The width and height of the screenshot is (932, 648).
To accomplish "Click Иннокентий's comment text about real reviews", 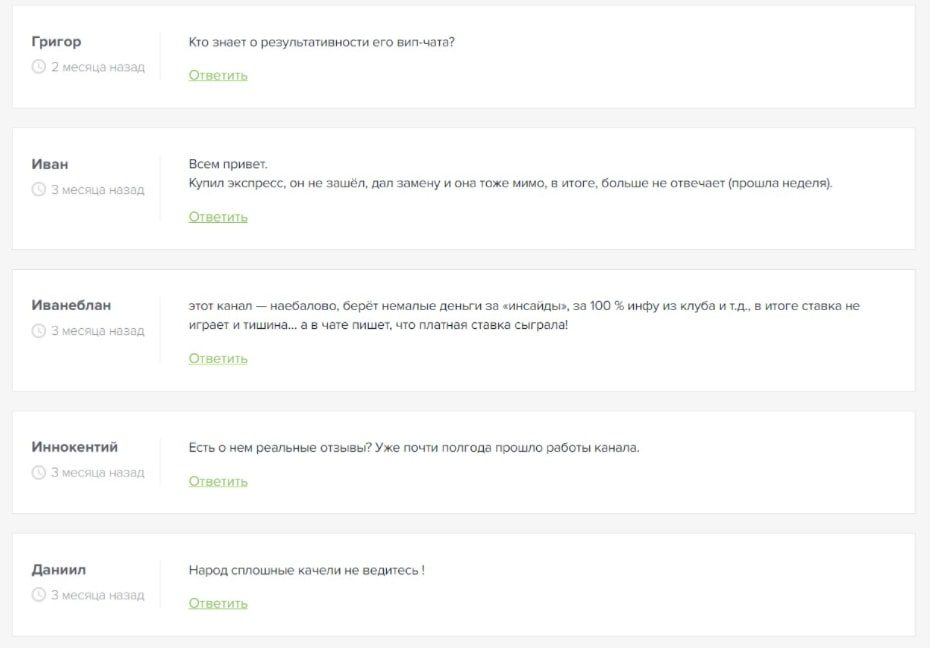I will tap(414, 448).
